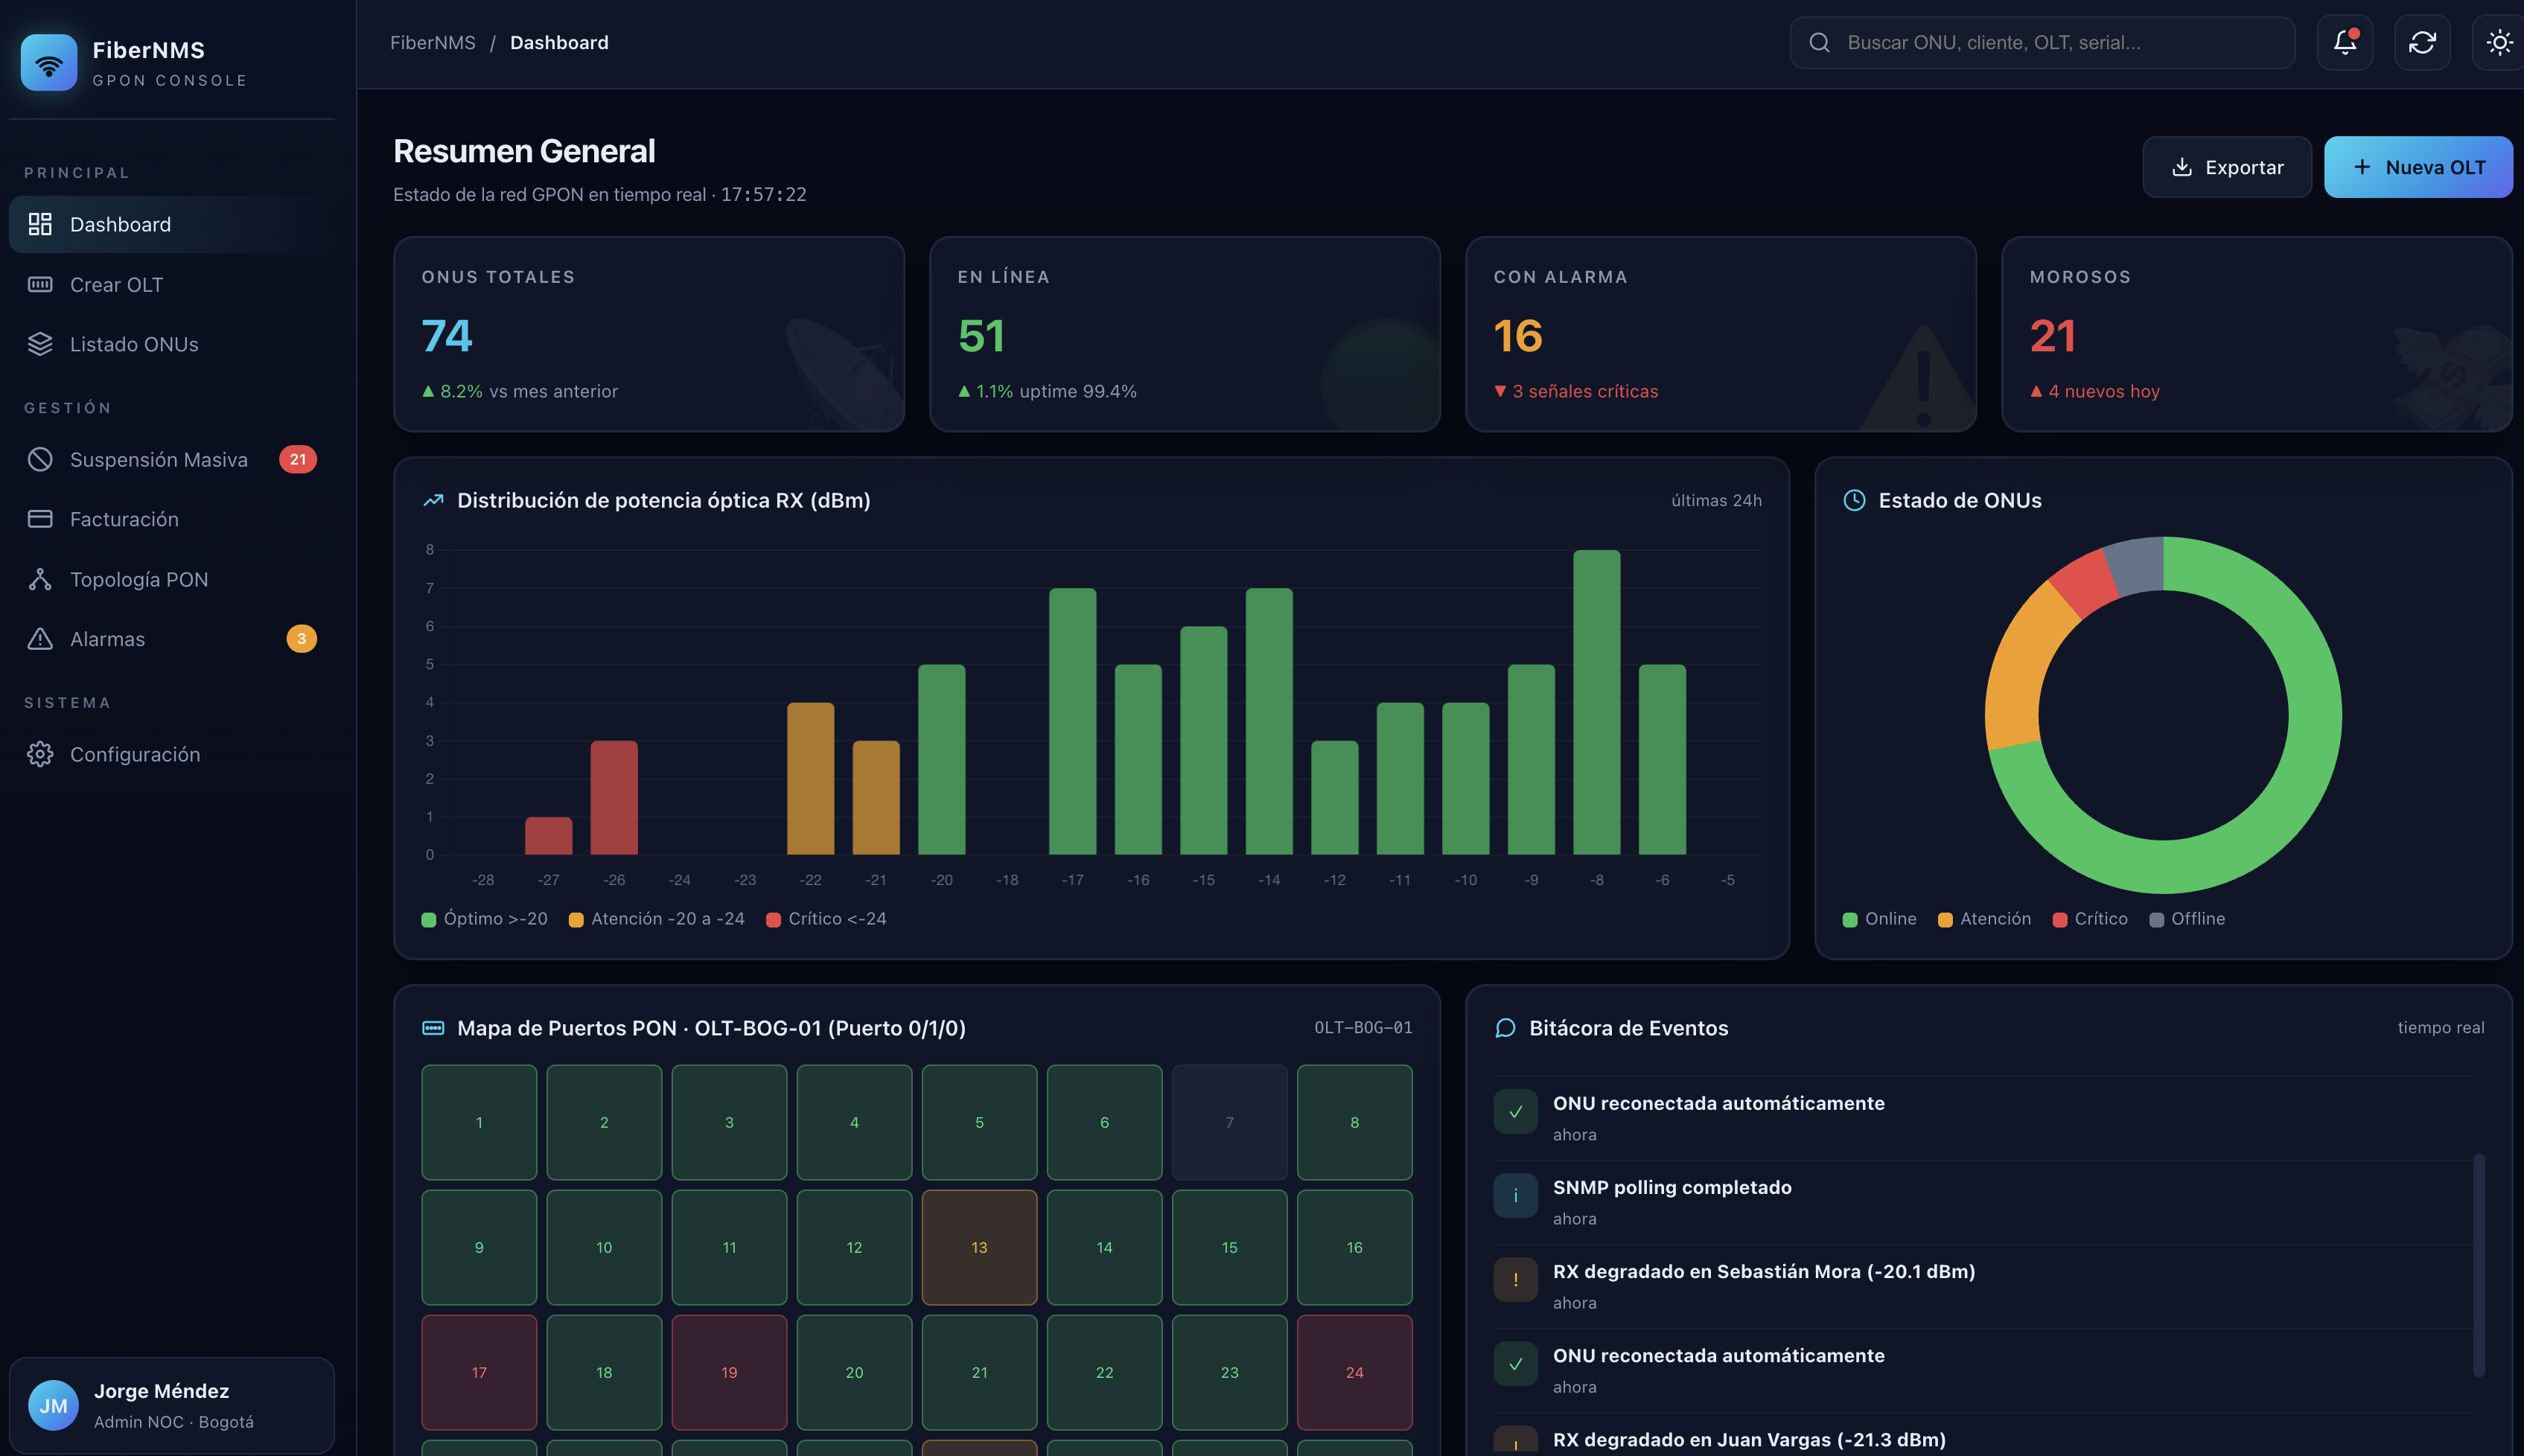Click the En Línea stat card
This screenshot has height=1456, width=2524.
[1185, 334]
